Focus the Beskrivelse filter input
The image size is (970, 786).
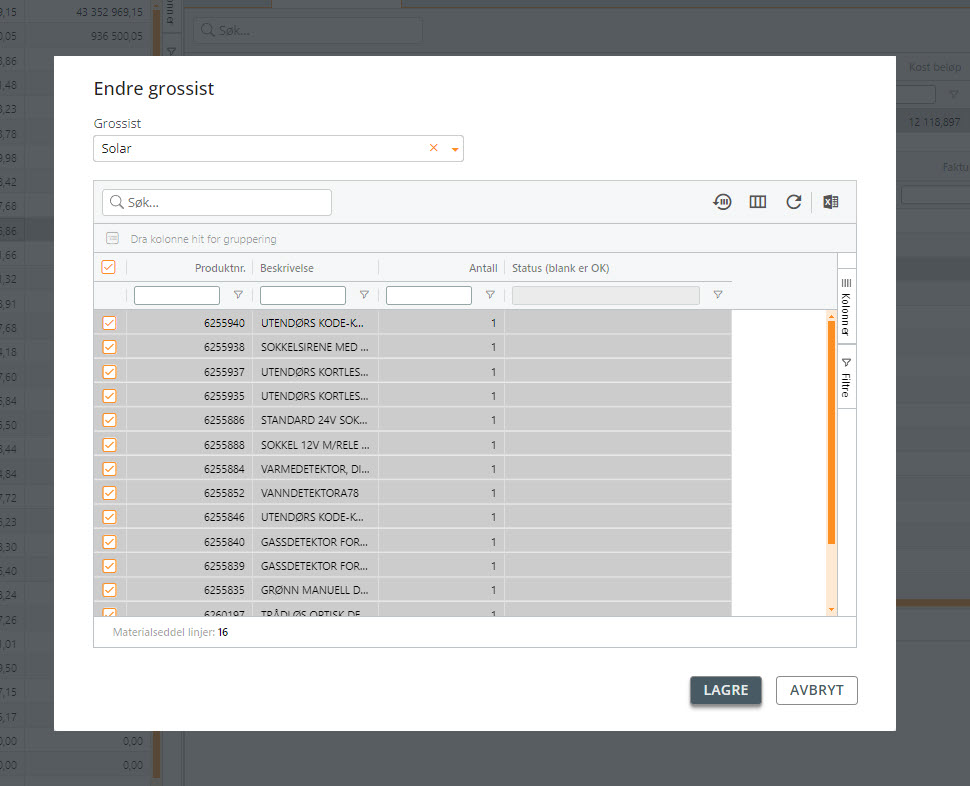(303, 295)
